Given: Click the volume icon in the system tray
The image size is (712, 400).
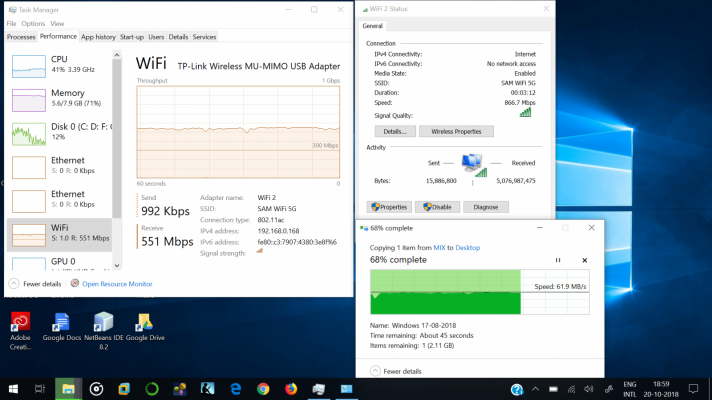Looking at the screenshot, I should (588, 389).
